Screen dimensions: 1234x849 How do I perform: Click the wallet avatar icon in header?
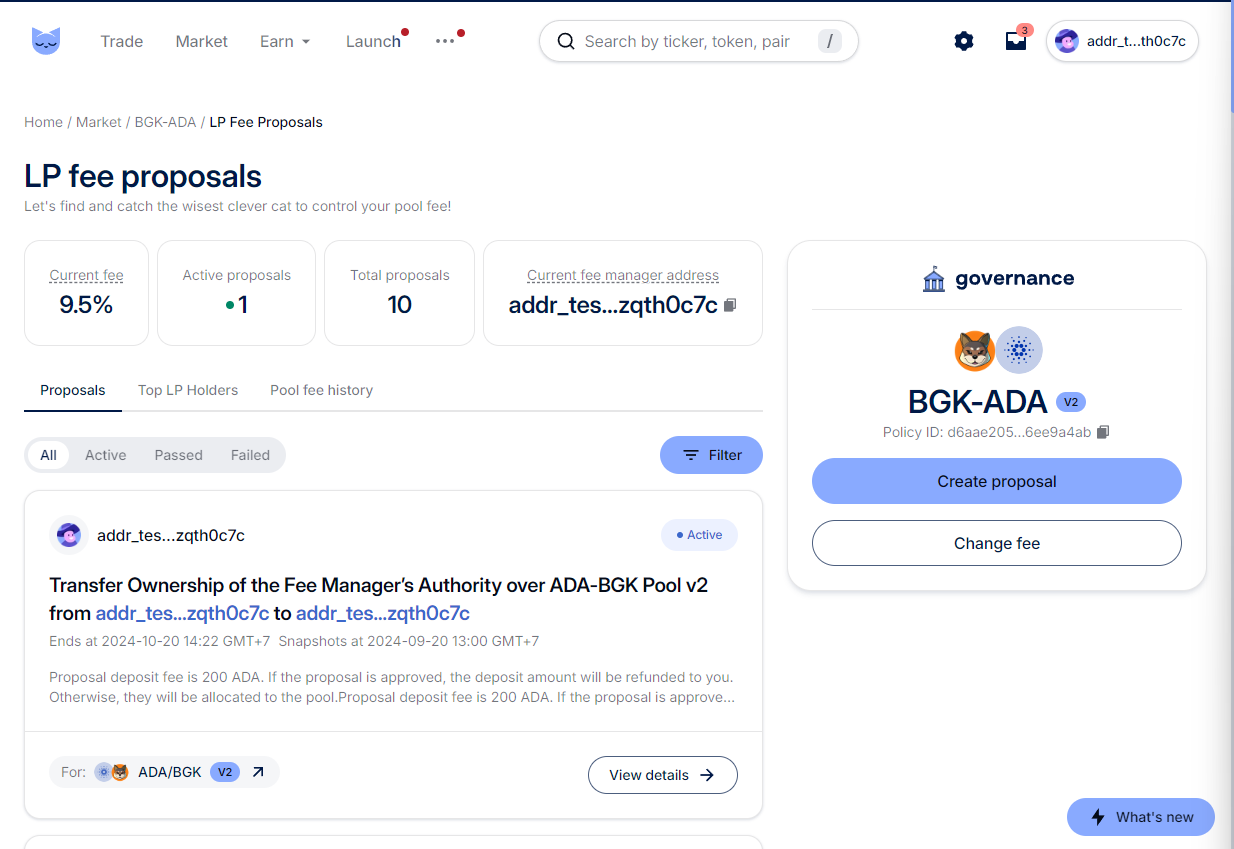point(1067,41)
